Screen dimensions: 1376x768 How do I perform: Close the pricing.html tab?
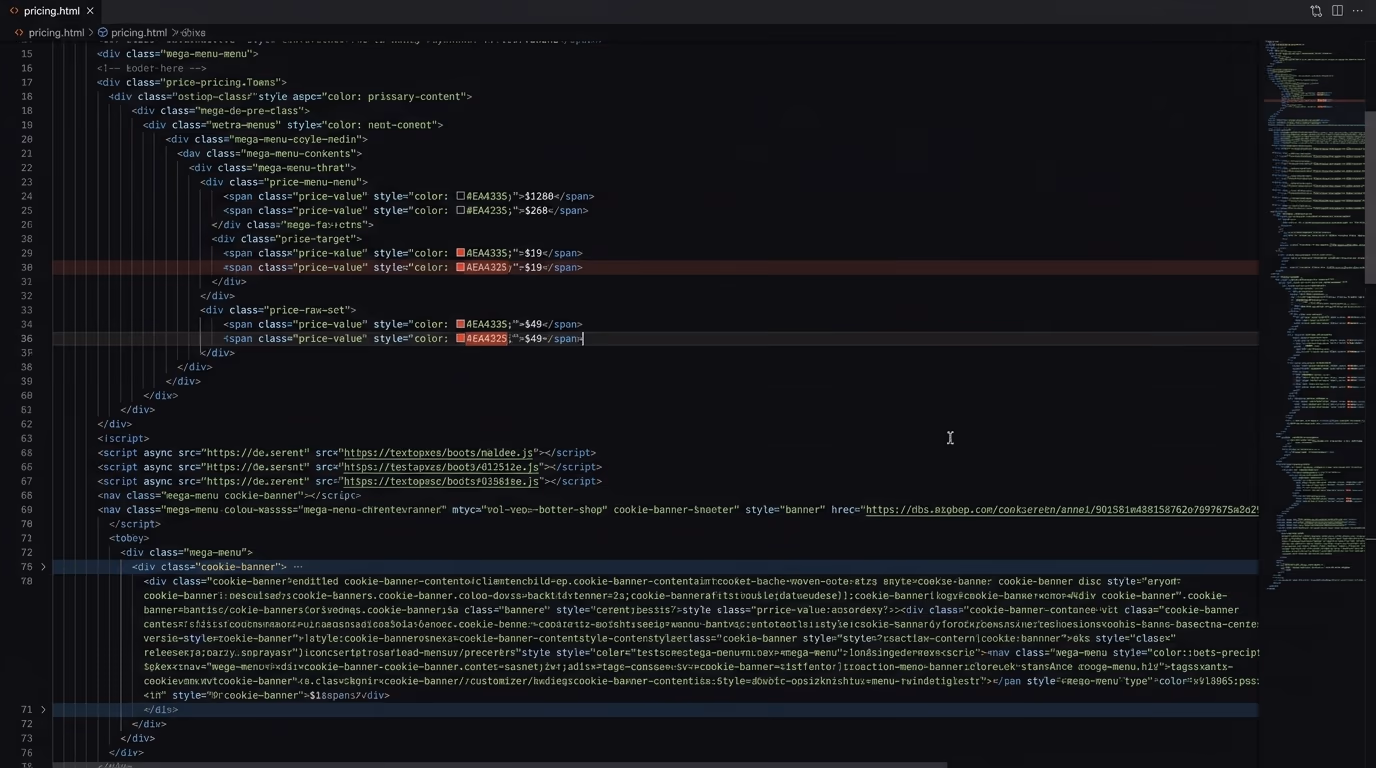click(90, 11)
